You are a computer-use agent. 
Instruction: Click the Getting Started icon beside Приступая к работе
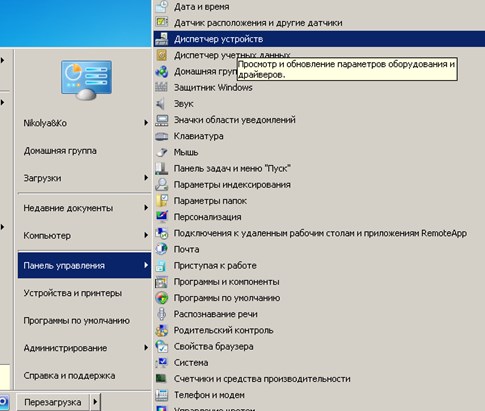[x=162, y=266]
